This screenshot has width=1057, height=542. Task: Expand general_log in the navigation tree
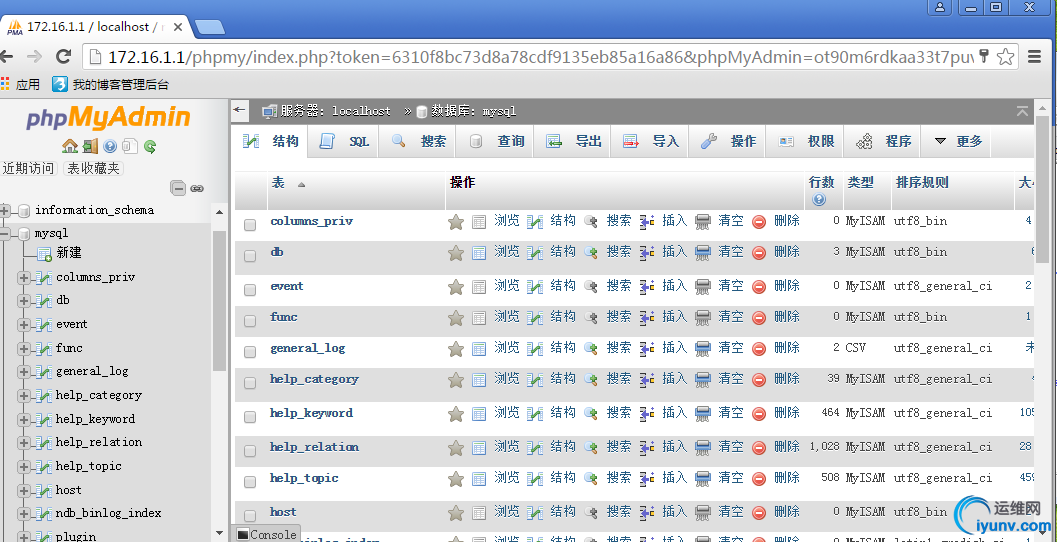[x=24, y=371]
